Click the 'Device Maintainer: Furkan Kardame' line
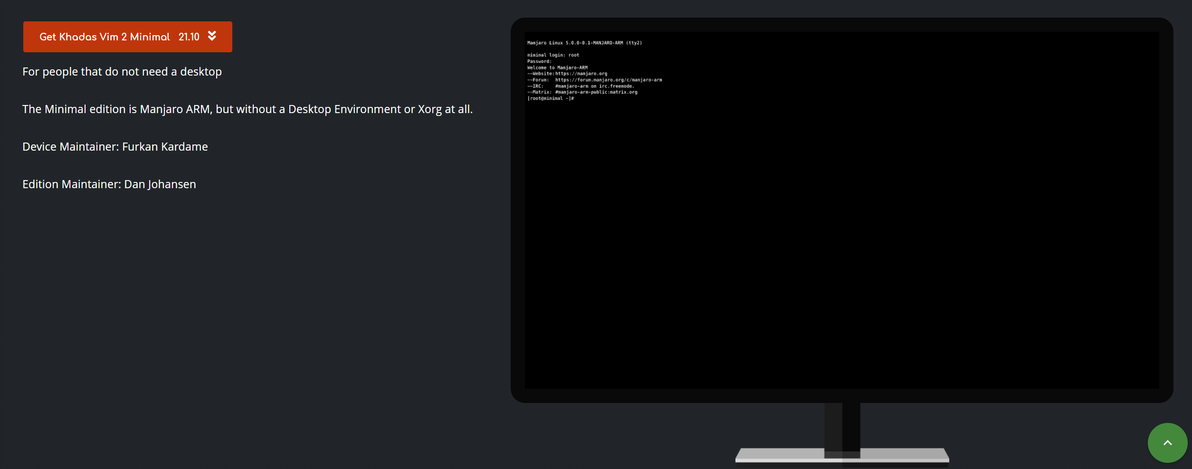This screenshot has width=1192, height=469. coord(115,147)
